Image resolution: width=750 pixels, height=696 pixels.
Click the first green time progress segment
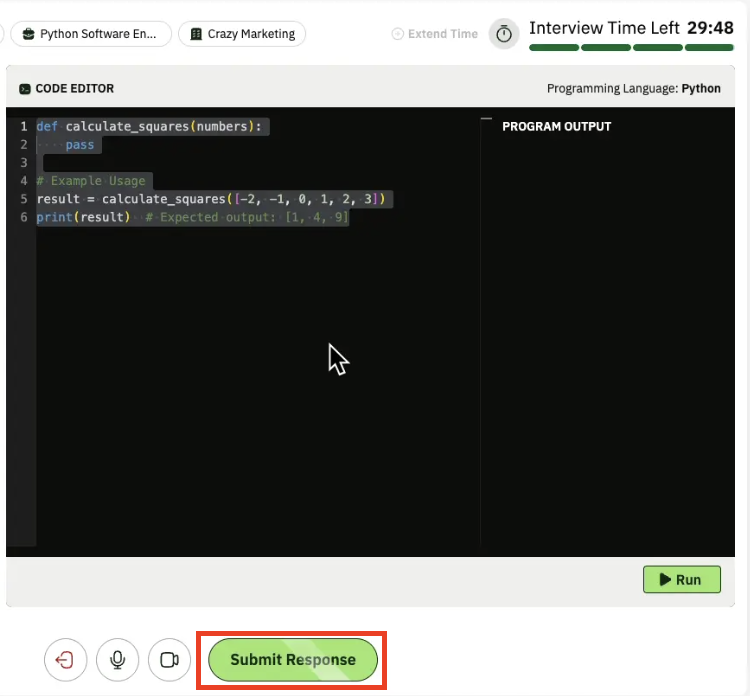click(x=553, y=47)
